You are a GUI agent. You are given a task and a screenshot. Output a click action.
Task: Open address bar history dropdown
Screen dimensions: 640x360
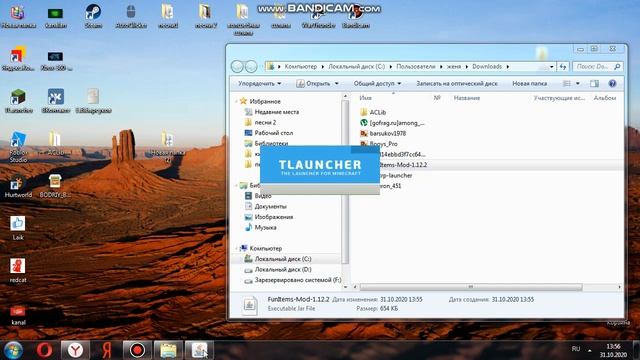coord(551,67)
